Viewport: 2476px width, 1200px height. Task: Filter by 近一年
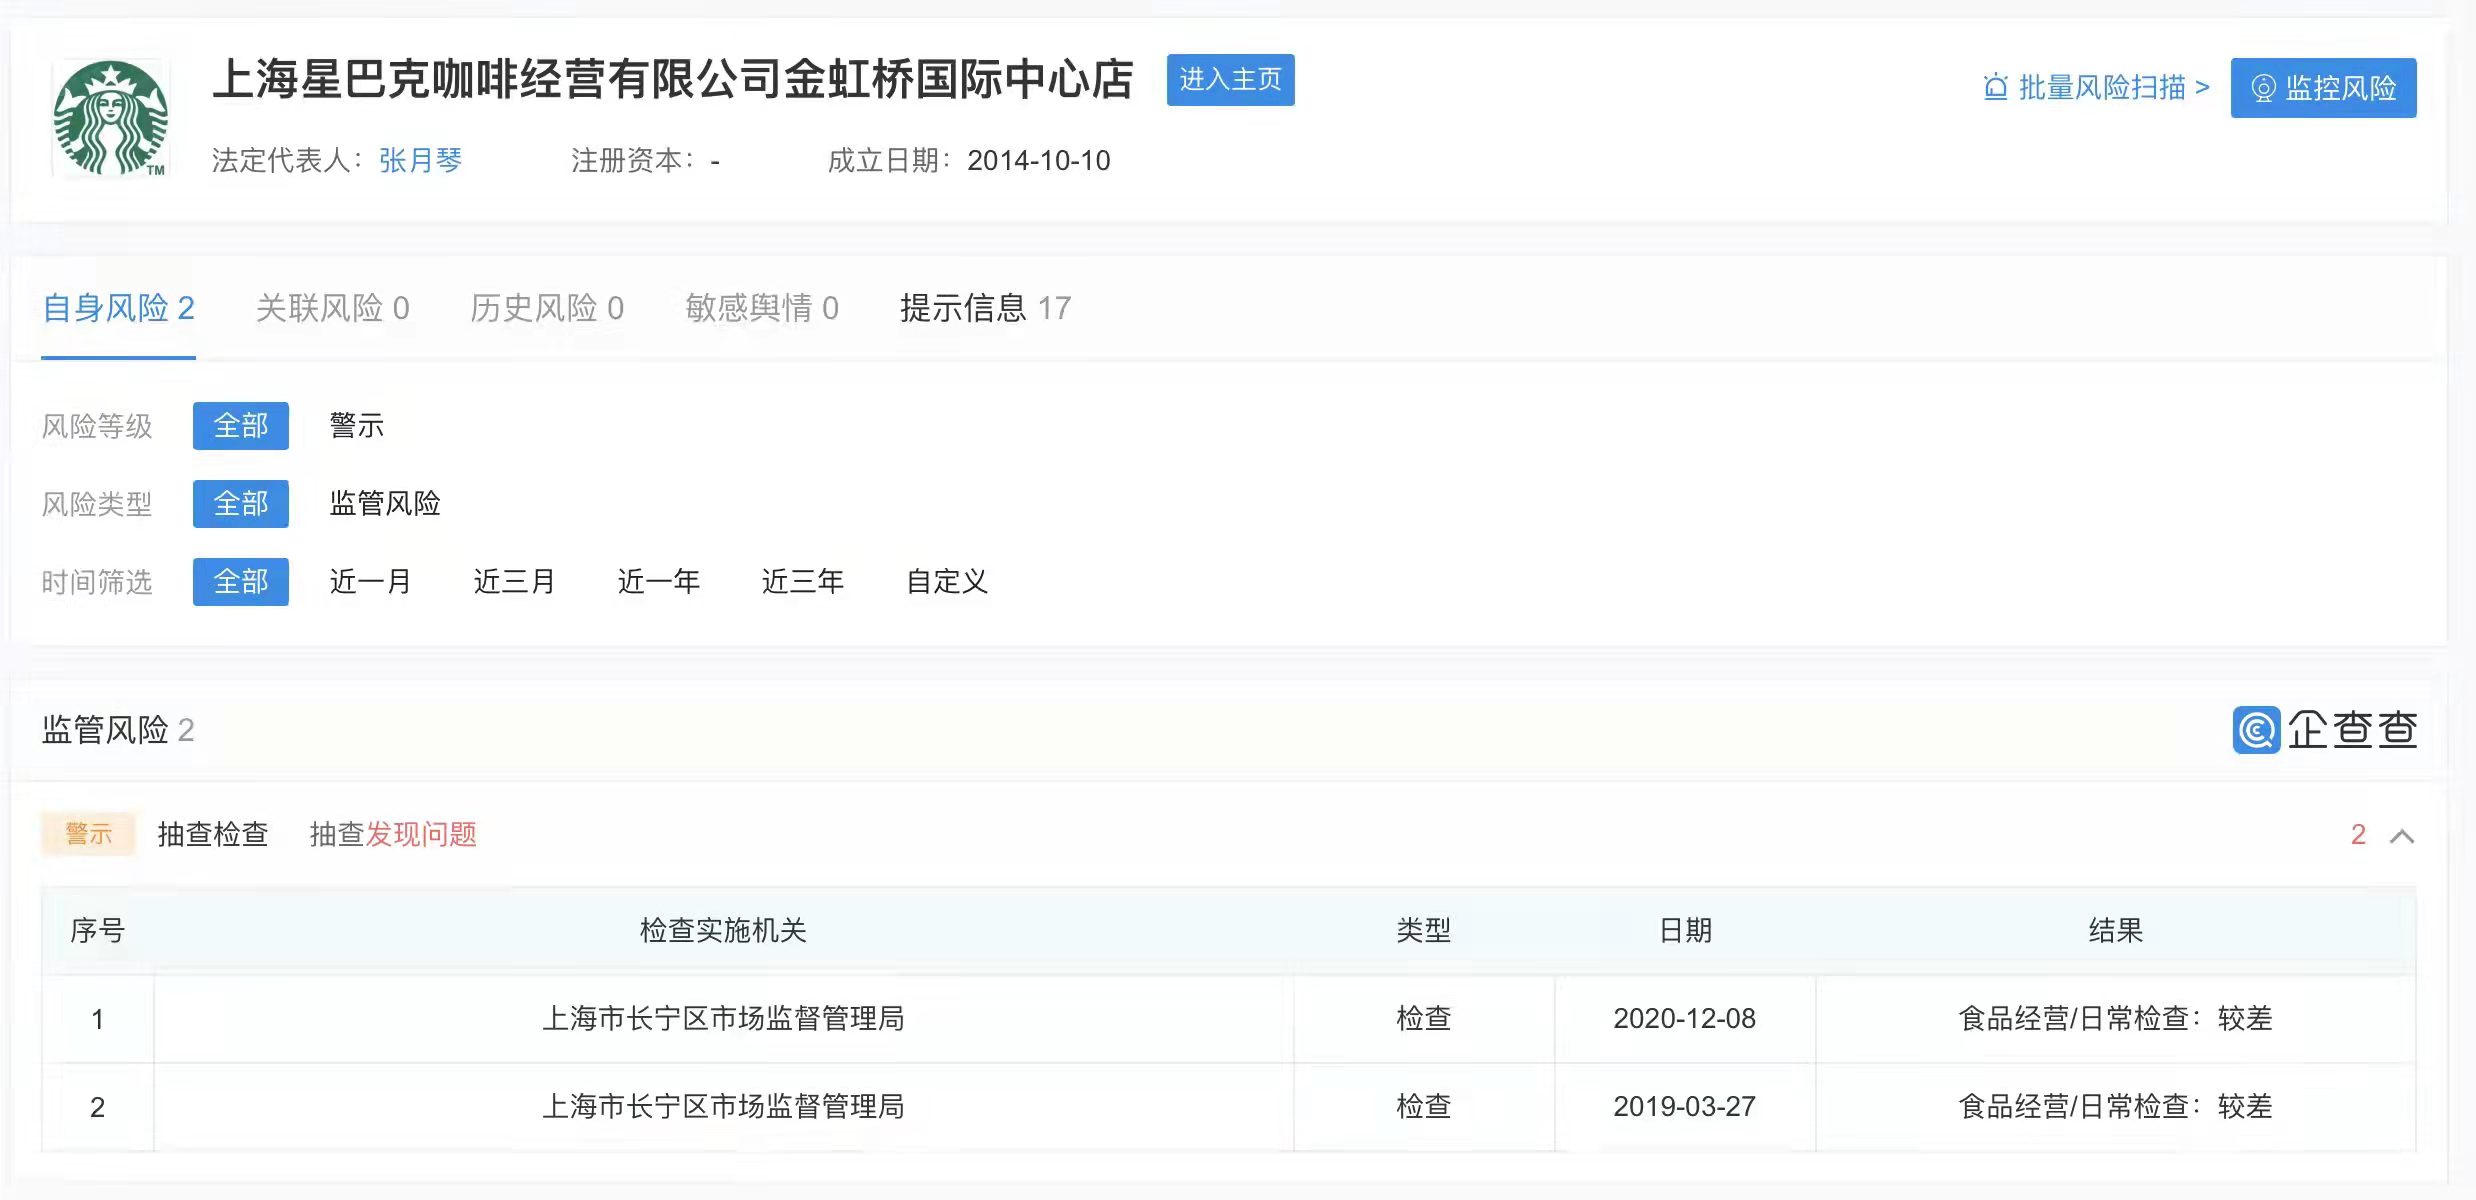(x=658, y=581)
